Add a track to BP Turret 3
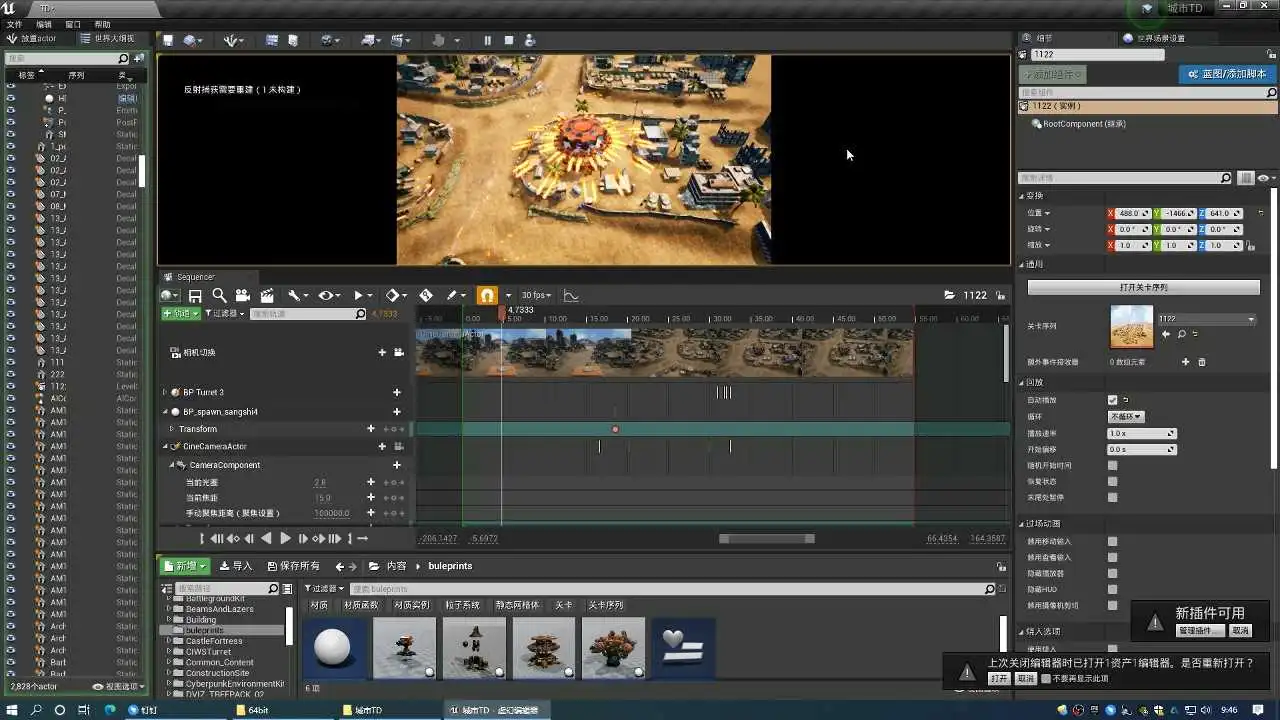 click(397, 393)
